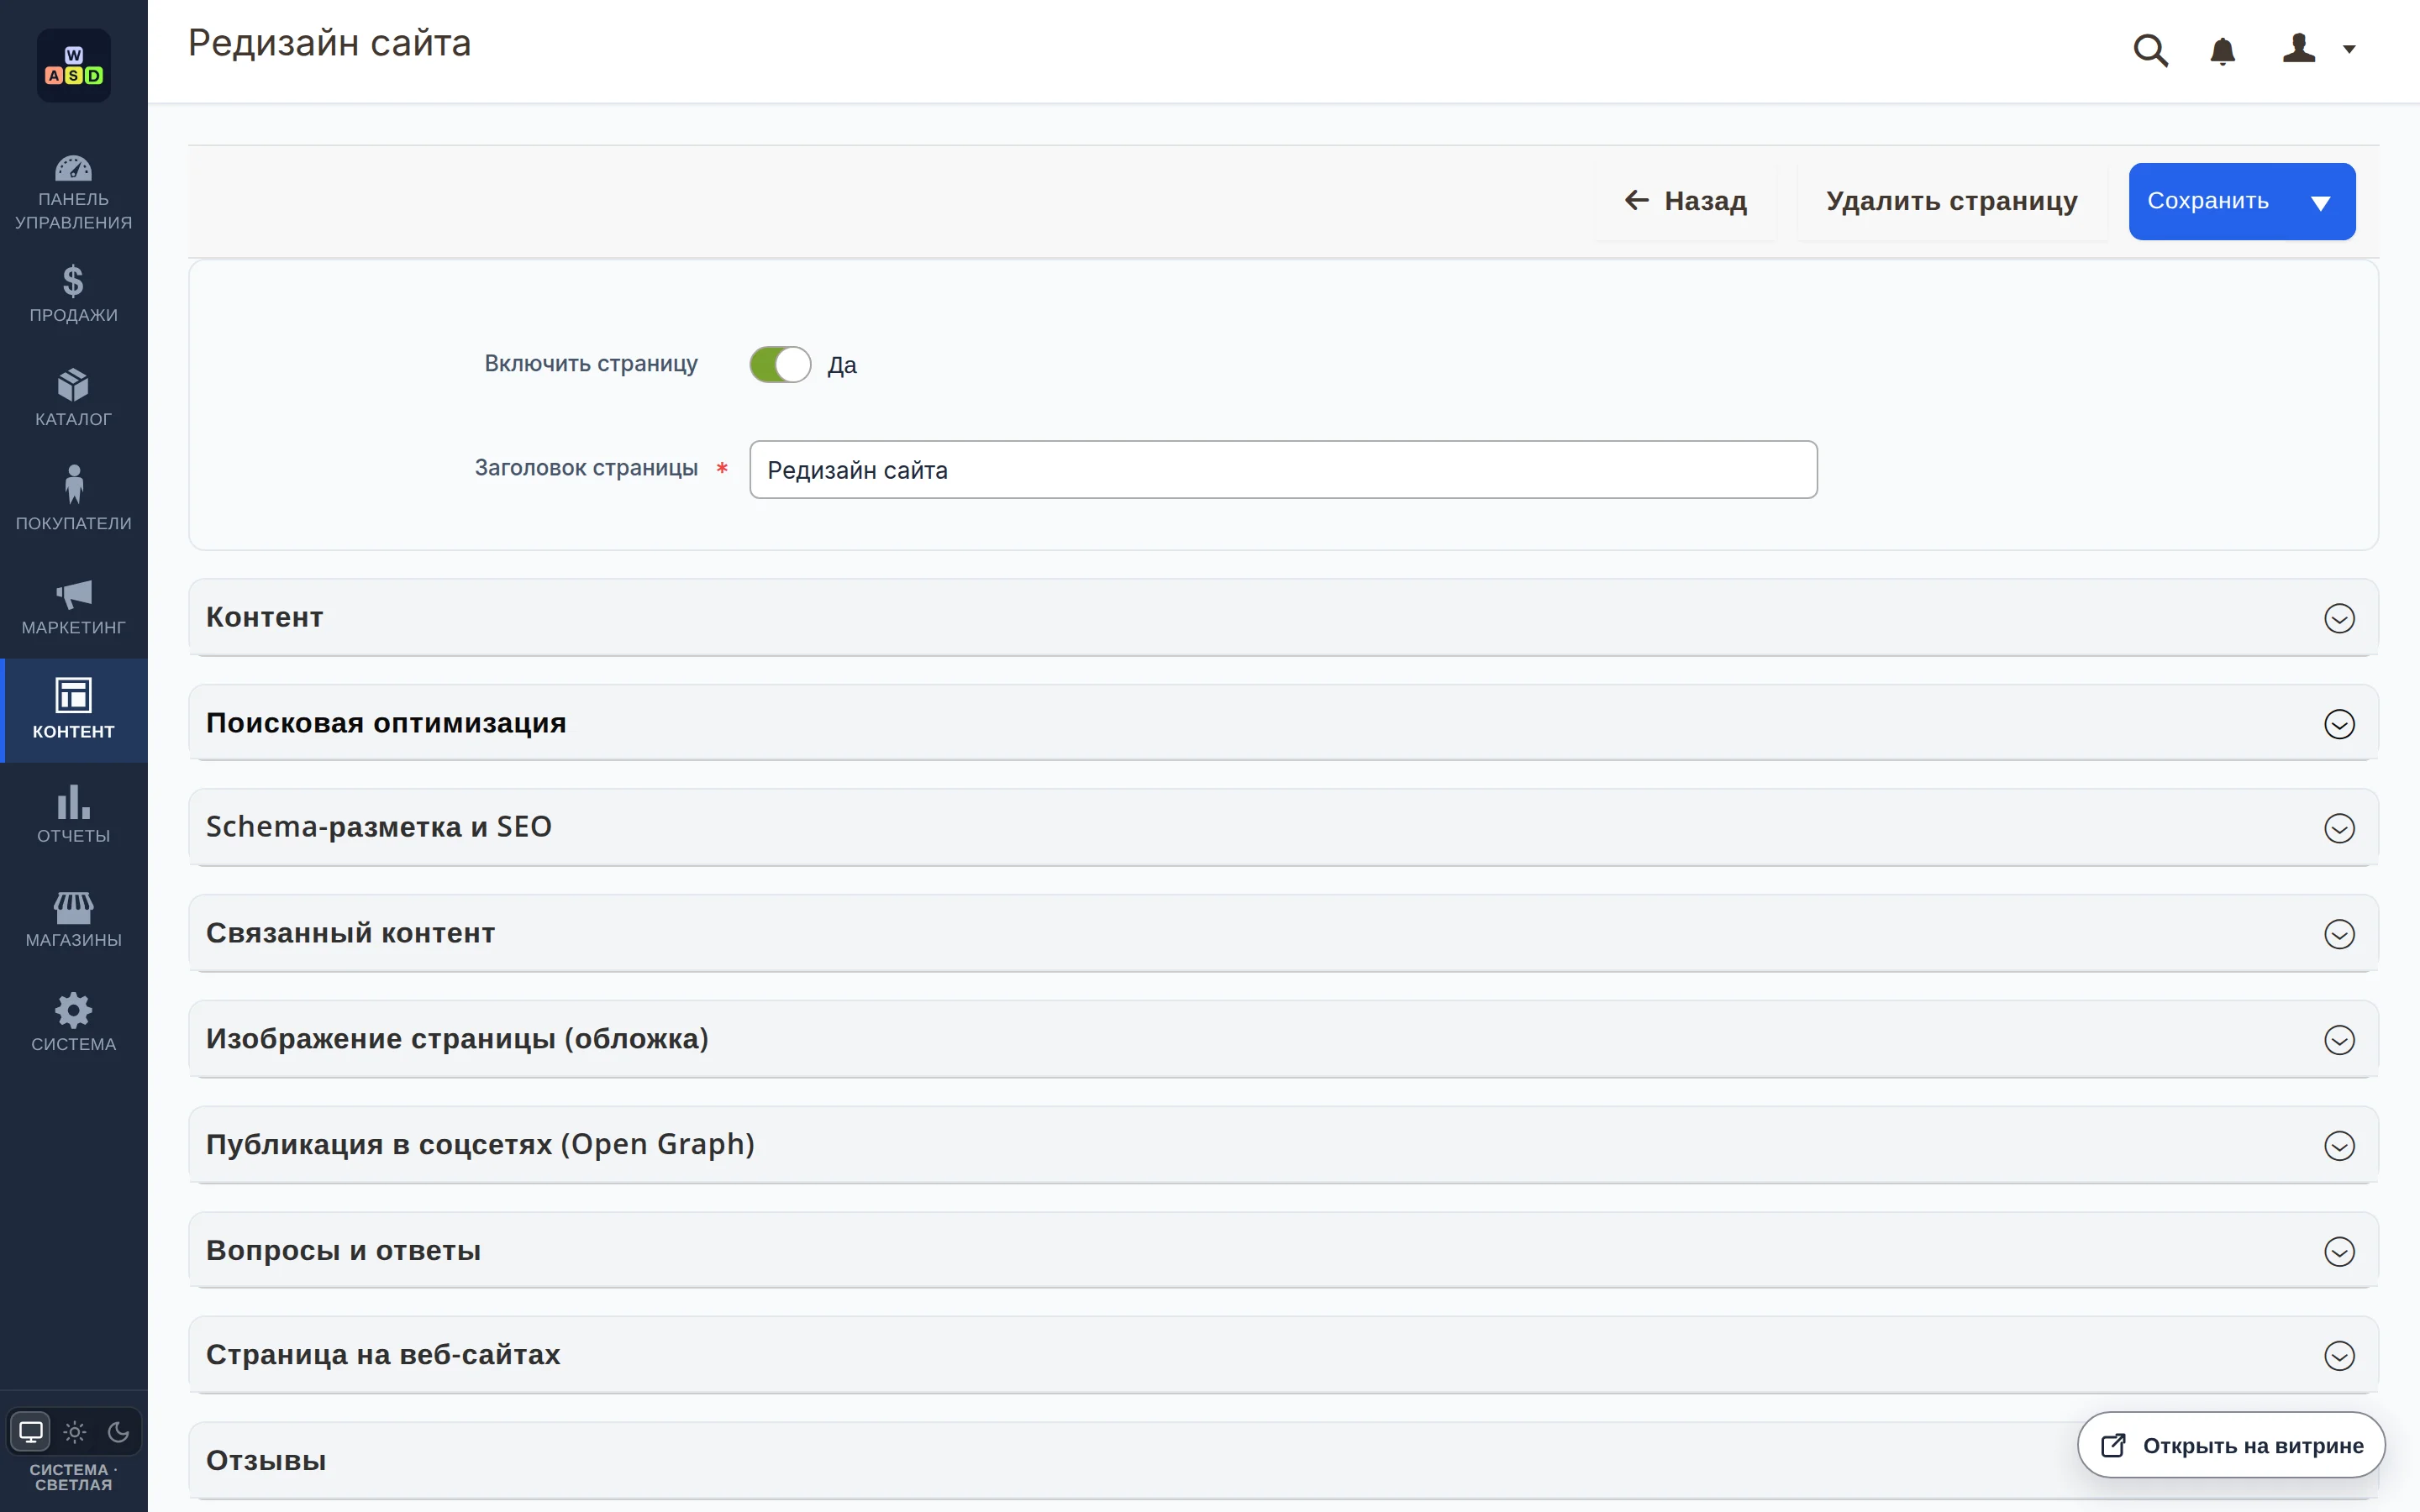
Task: Expand the Изображение страницы (обложка) section
Action: [x=1283, y=1040]
